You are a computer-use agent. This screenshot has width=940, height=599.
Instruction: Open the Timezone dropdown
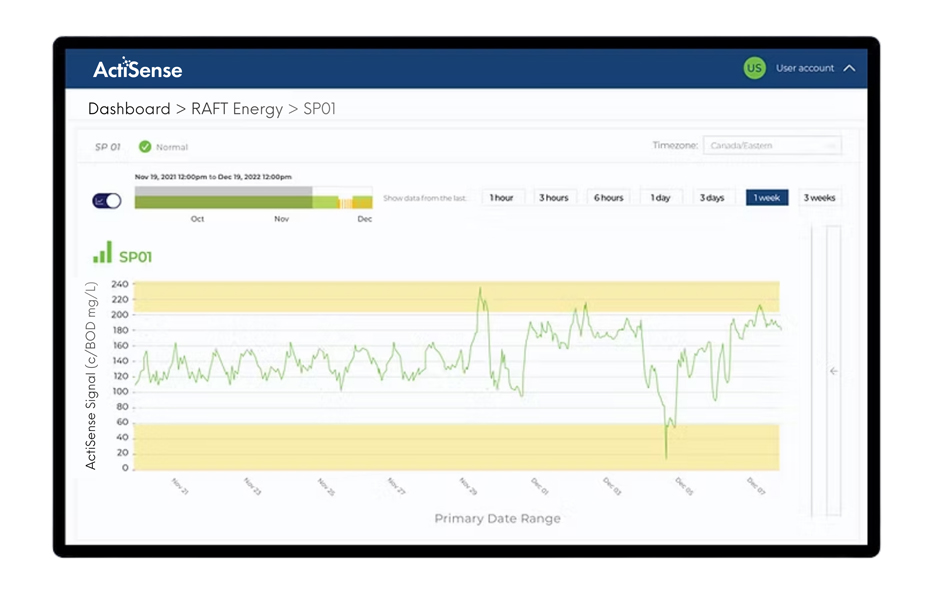(771, 146)
